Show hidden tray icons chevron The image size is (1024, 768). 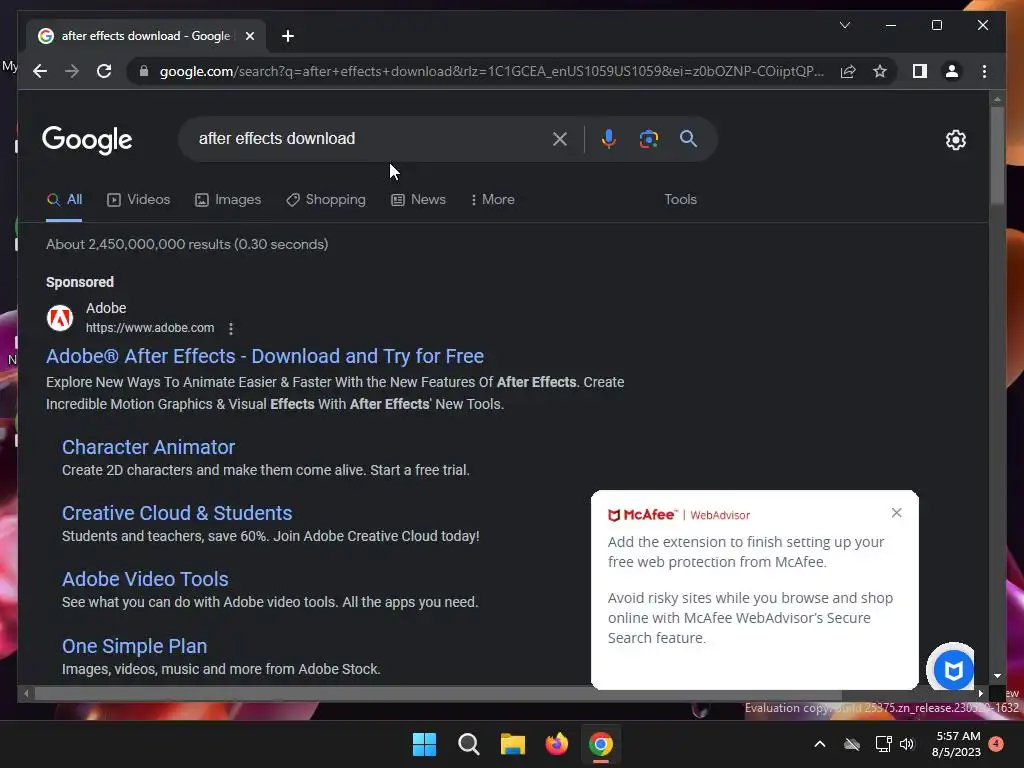820,744
